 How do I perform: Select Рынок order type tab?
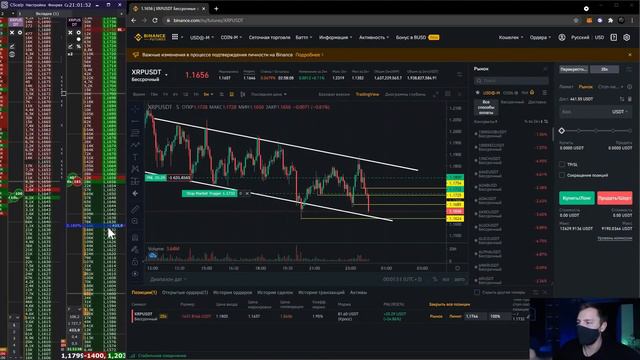pos(585,87)
